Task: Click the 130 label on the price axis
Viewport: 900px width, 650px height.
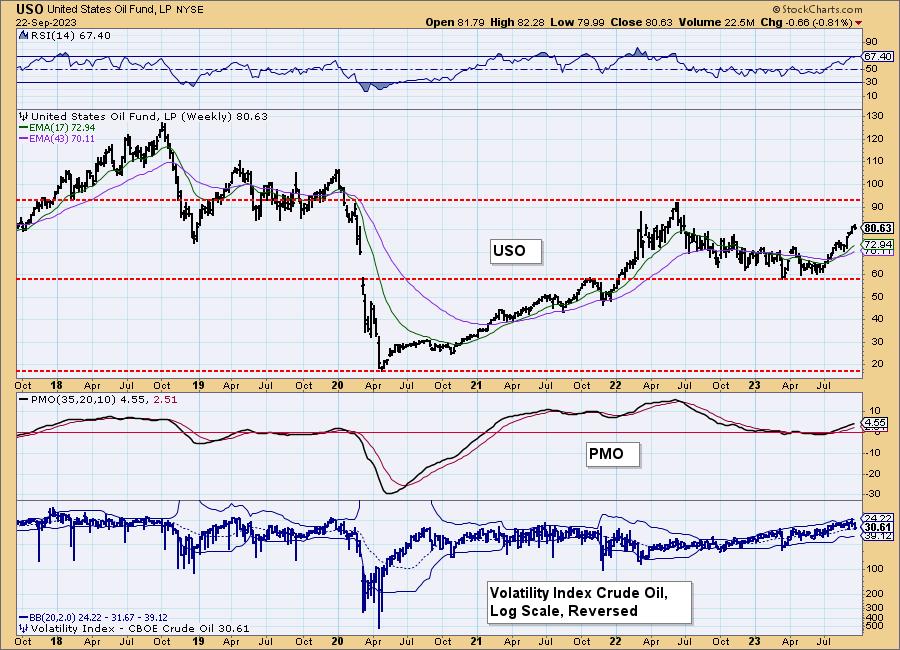Action: pos(875,116)
